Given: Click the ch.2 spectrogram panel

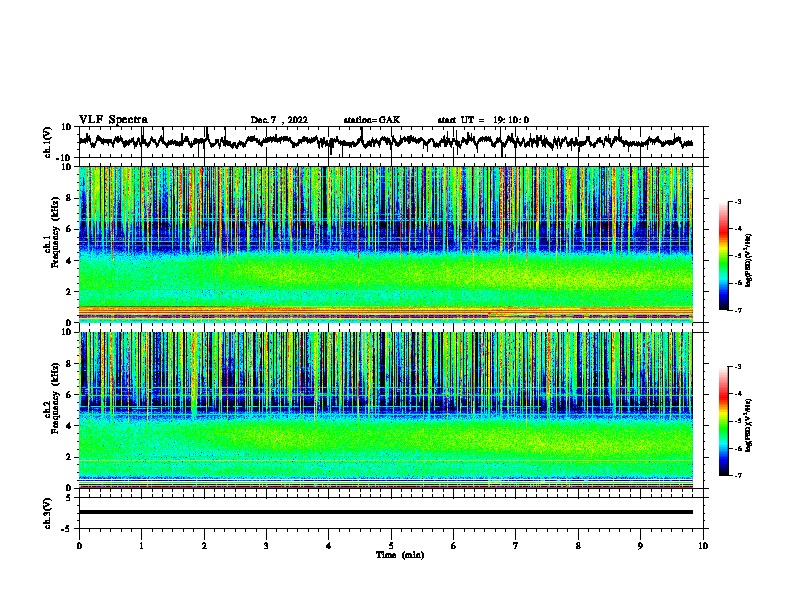Looking at the screenshot, I should click(386, 410).
